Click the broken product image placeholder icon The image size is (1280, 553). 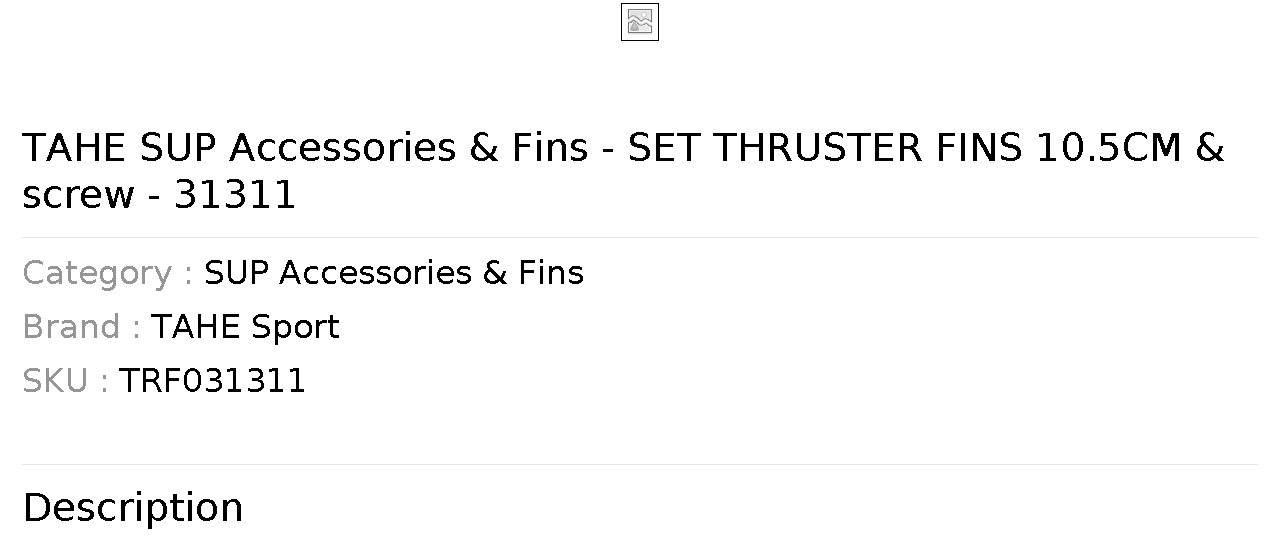[x=640, y=22]
